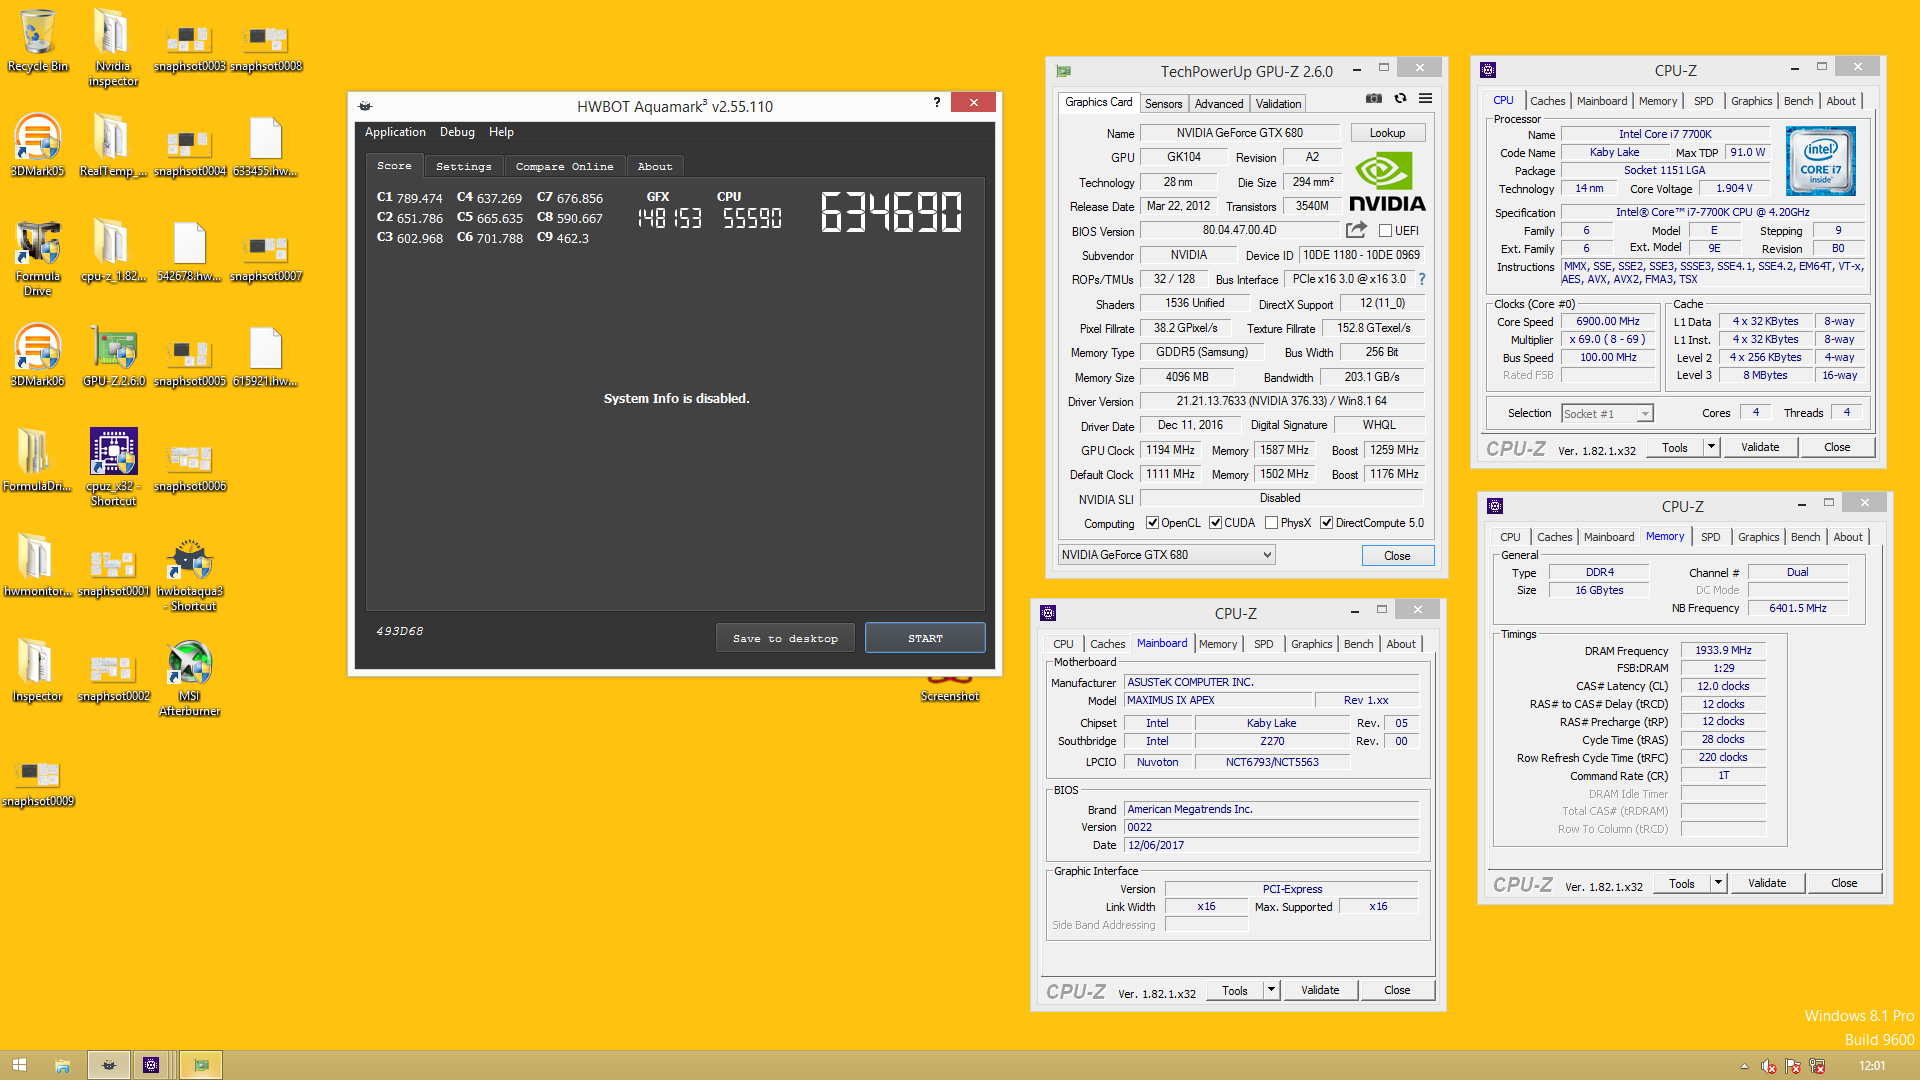Expand Tools arrow in CPU-Z Memory window

pyautogui.click(x=1718, y=883)
